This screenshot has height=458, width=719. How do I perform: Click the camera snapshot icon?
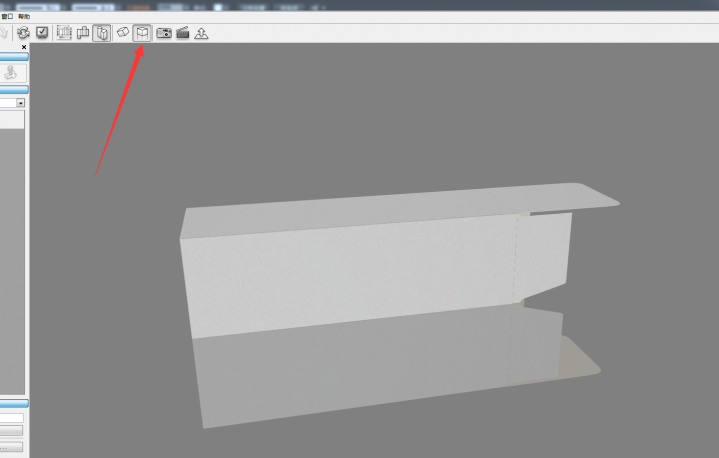click(x=164, y=33)
